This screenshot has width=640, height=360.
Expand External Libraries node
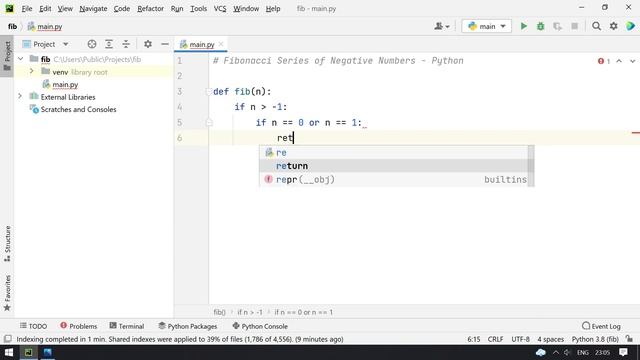coord(20,97)
